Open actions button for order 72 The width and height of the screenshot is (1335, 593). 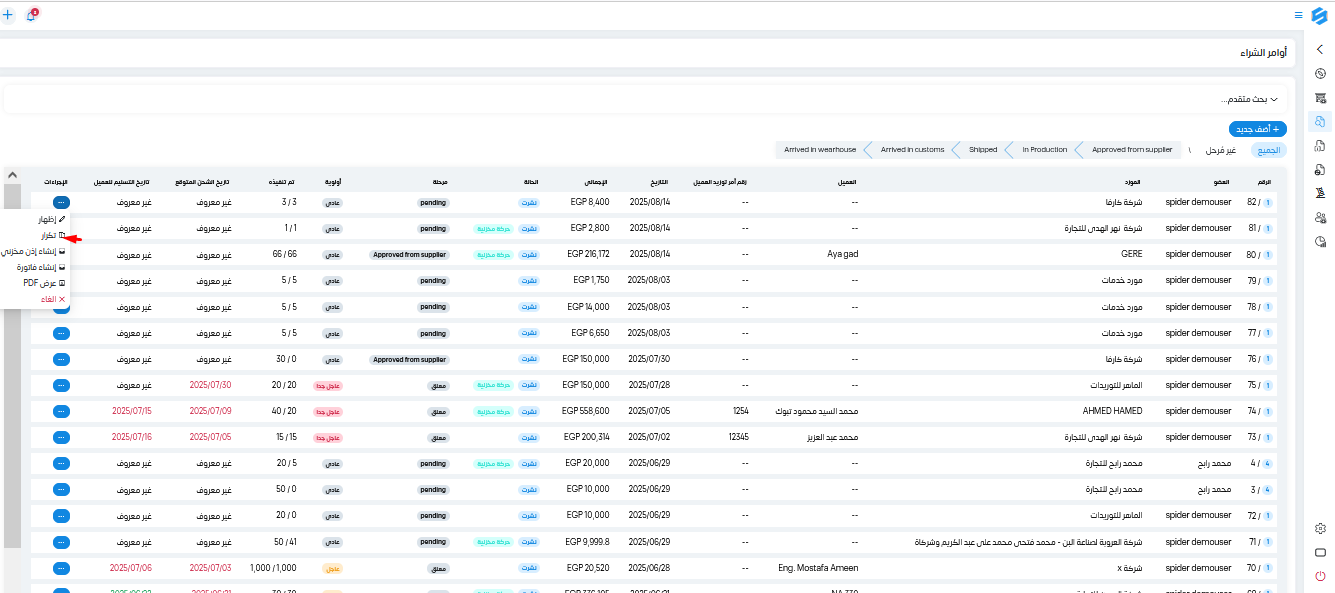click(x=61, y=515)
